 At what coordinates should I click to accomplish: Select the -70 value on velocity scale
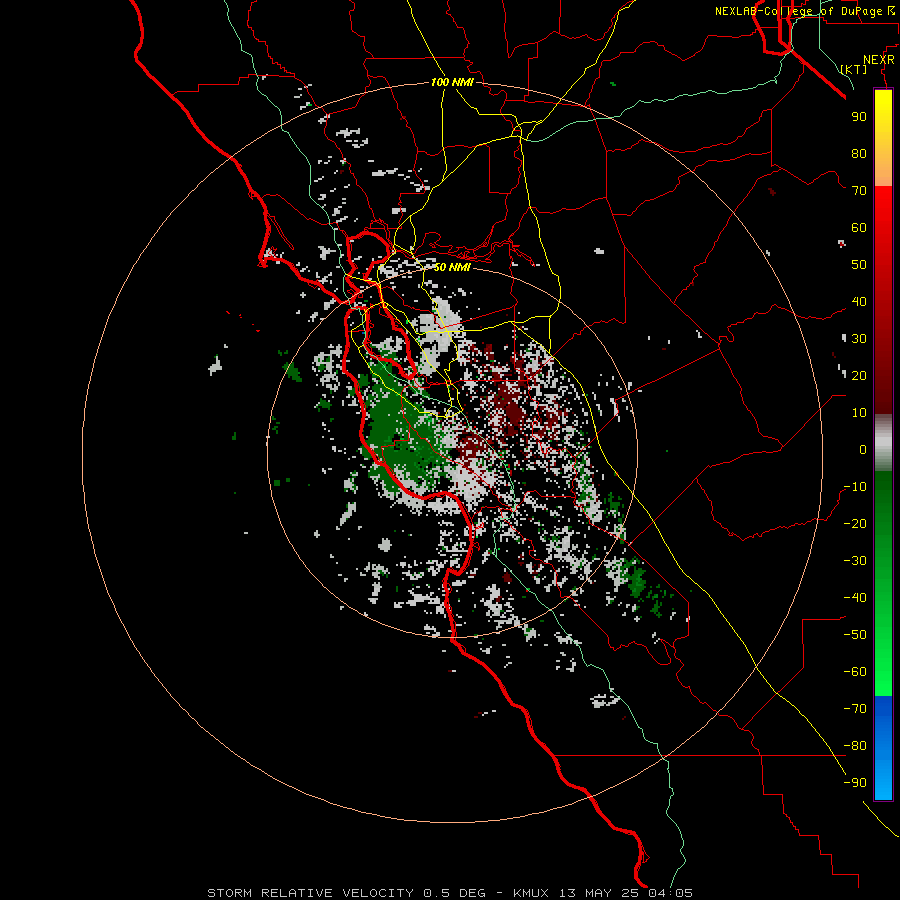(855, 708)
